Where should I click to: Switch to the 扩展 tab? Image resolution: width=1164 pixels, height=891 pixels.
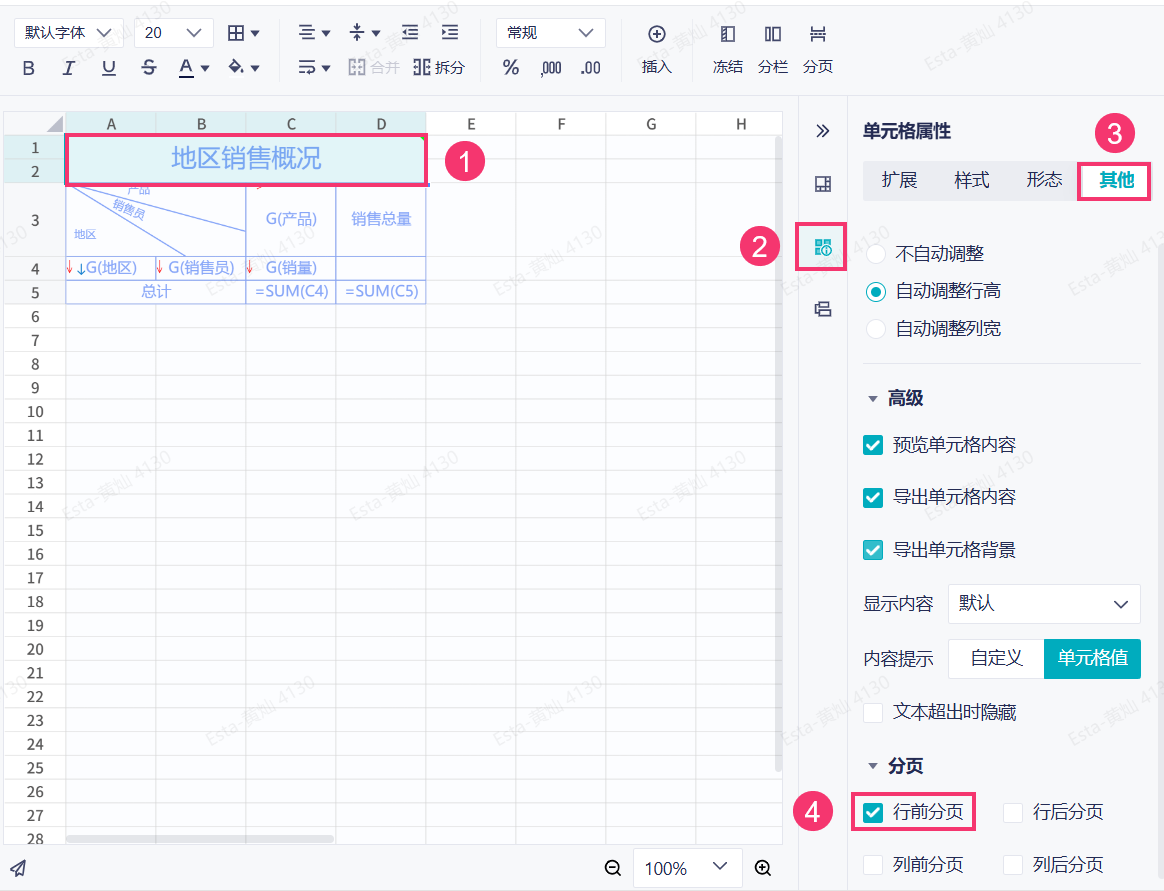899,180
